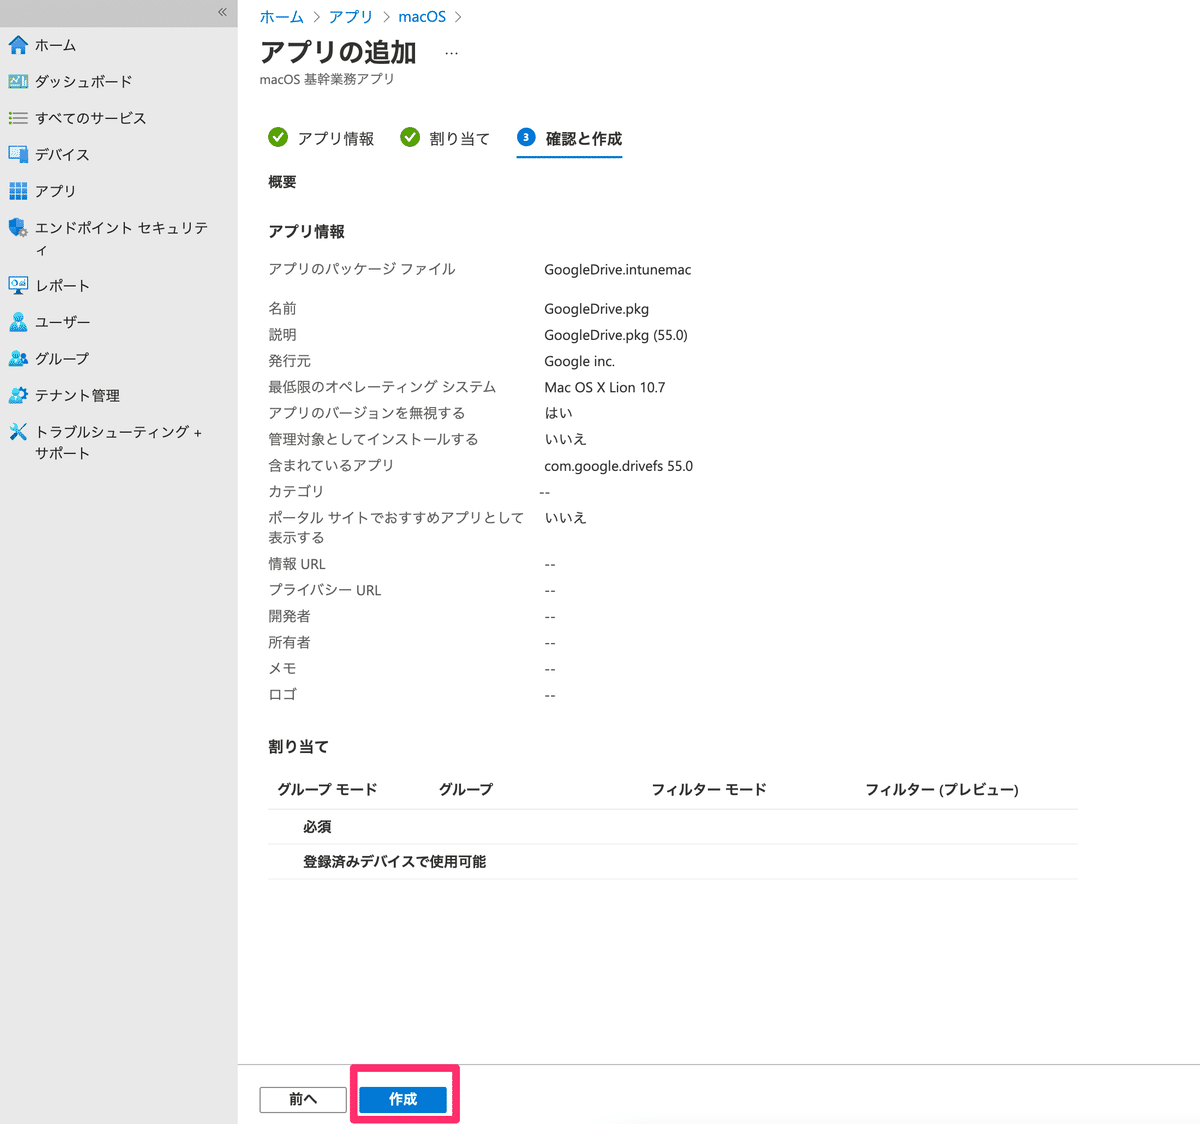Click the Tenant administration gear icon
The width and height of the screenshot is (1200, 1124).
point(18,395)
